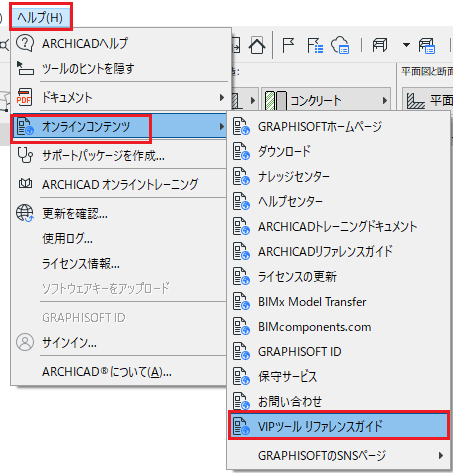Click the flag icon in toolbar
453x473 pixels.
(x=288, y=45)
